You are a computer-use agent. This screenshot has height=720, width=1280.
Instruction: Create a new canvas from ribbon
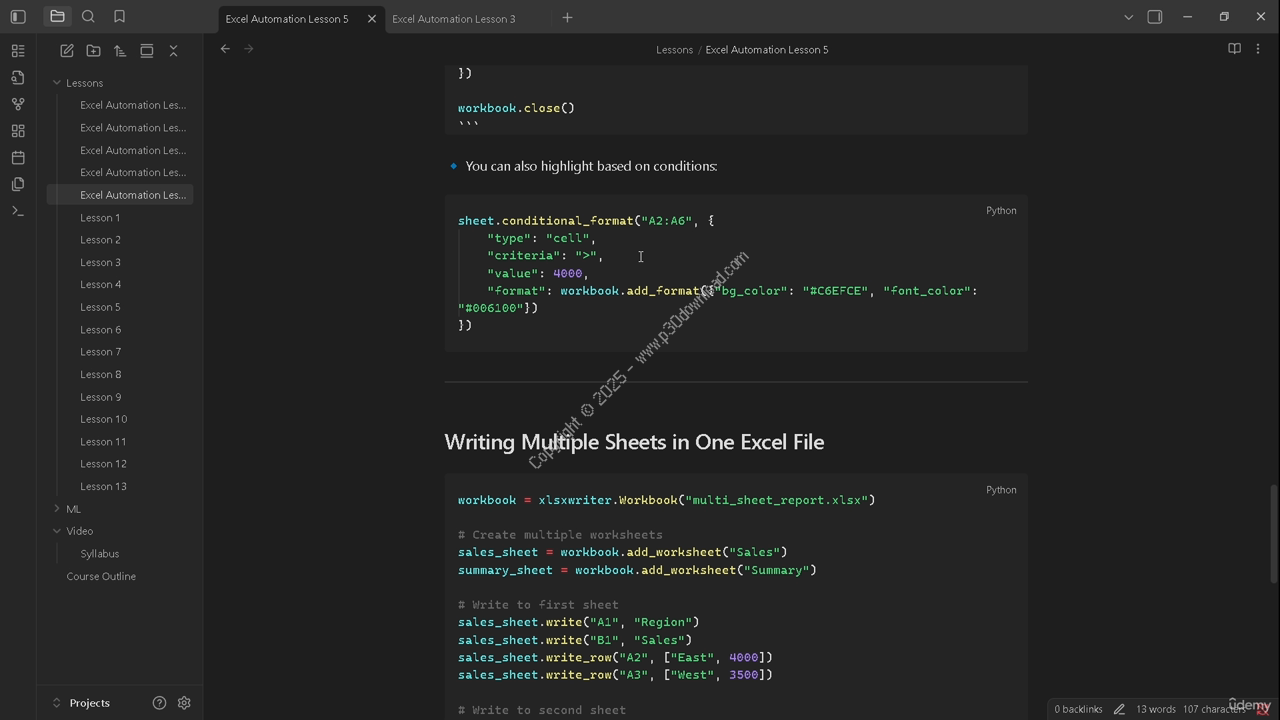[x=18, y=131]
